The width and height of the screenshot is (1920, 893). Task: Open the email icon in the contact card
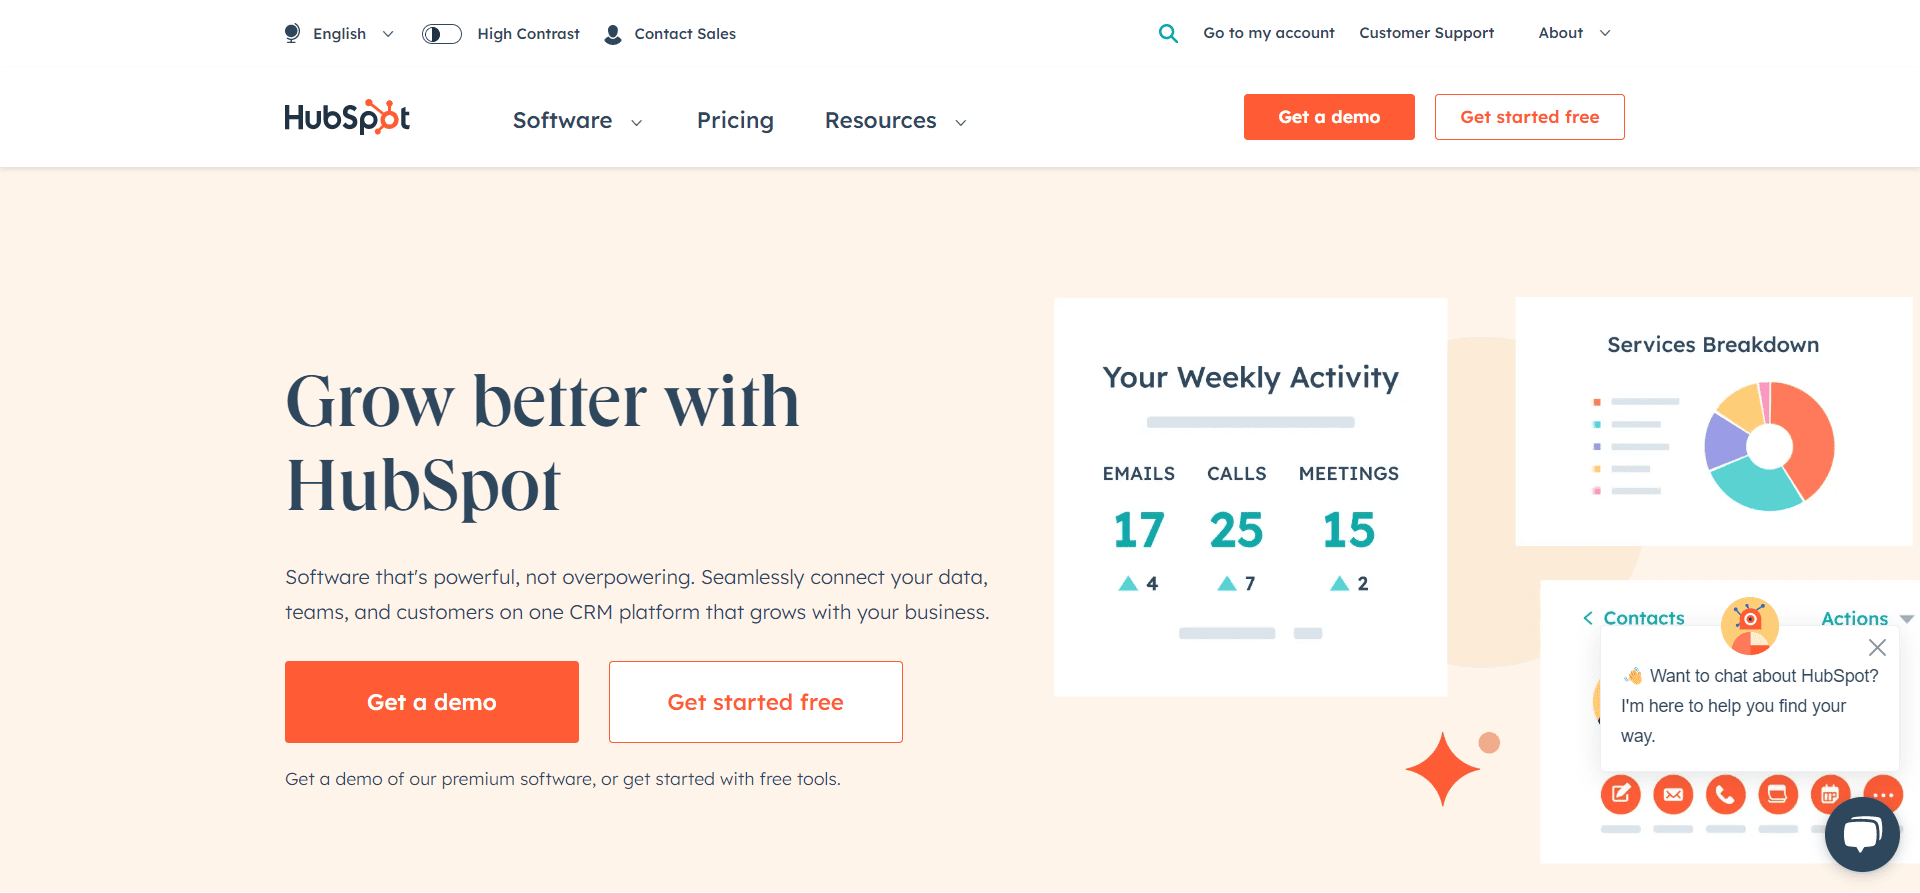(x=1673, y=794)
